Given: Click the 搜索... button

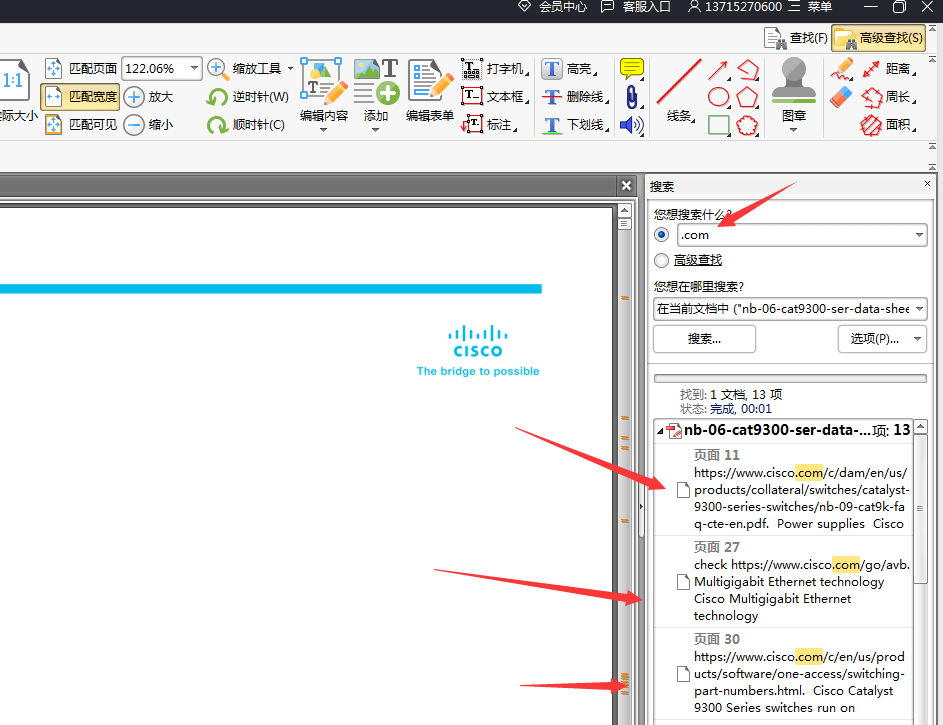Looking at the screenshot, I should [x=704, y=339].
